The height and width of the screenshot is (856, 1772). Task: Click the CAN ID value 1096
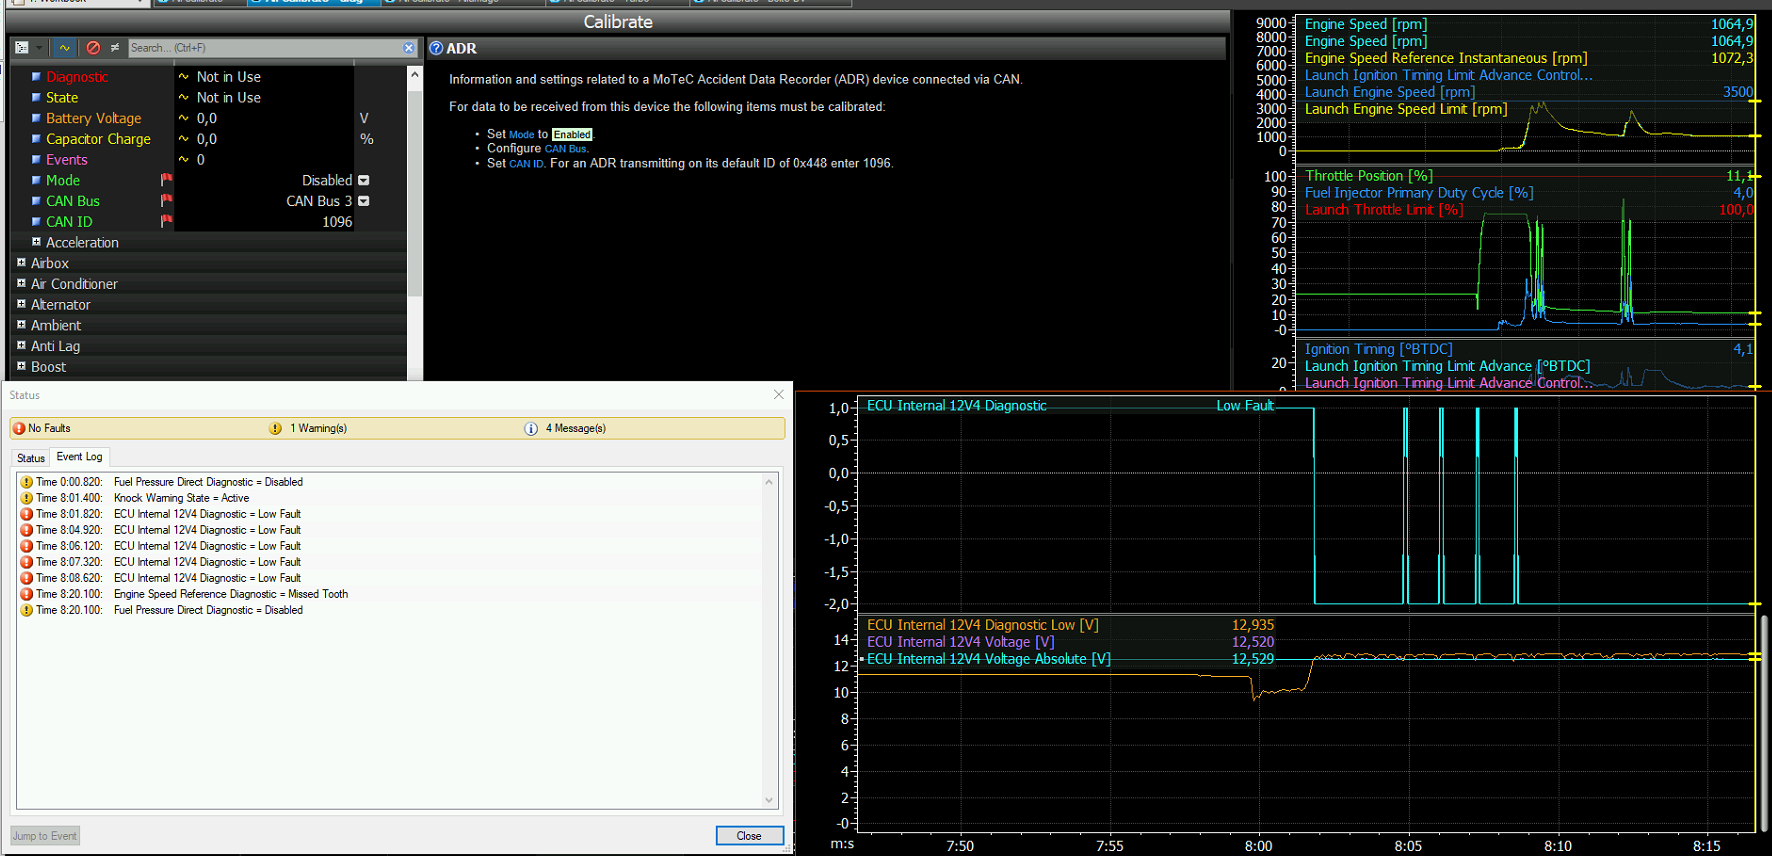point(337,222)
